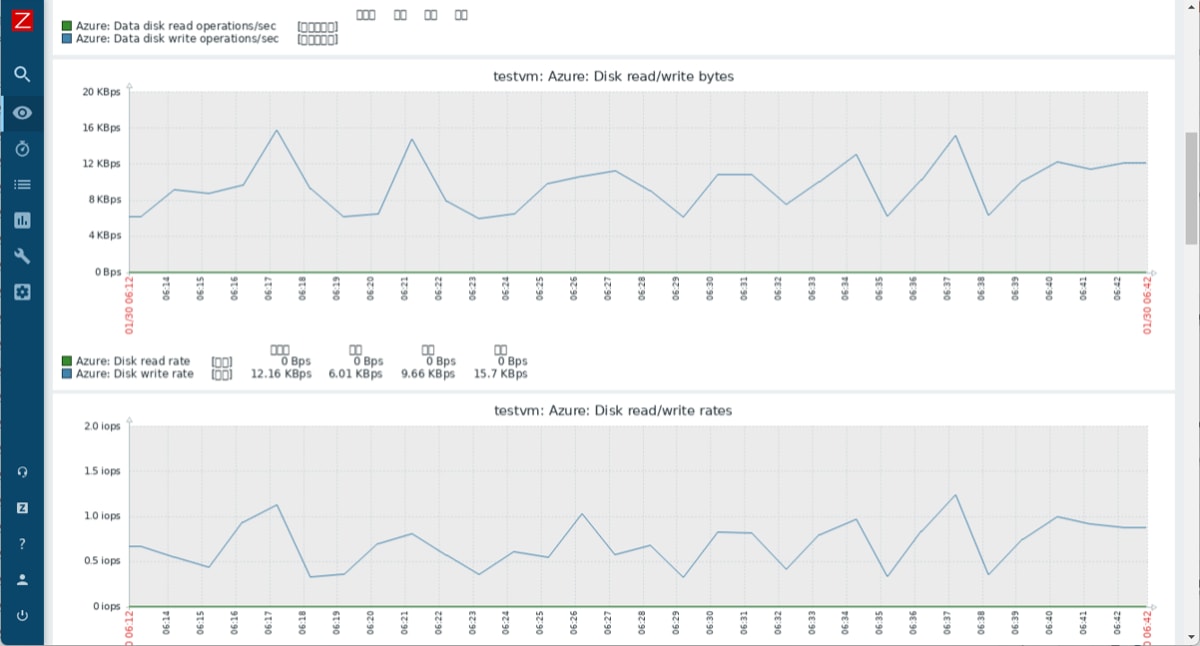Screen dimensions: 1200x646
Task: Open the Administration gear icon
Action: pyautogui.click(x=22, y=292)
